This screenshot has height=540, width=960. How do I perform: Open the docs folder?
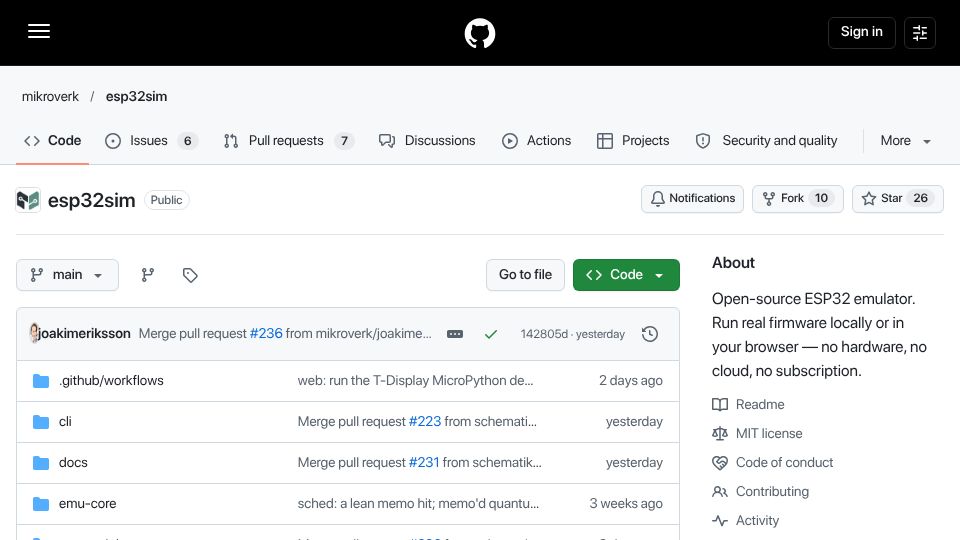(x=73, y=463)
